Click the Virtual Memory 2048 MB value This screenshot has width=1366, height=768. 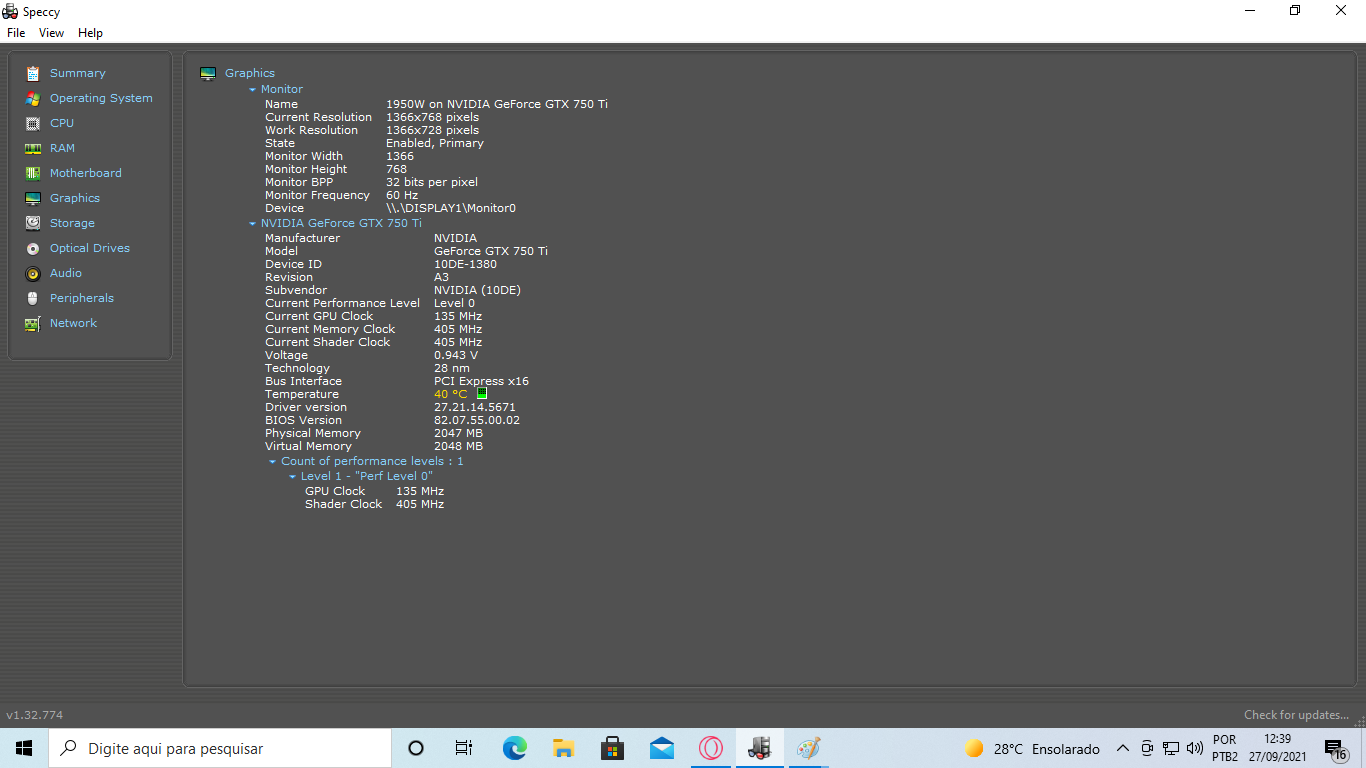point(458,446)
